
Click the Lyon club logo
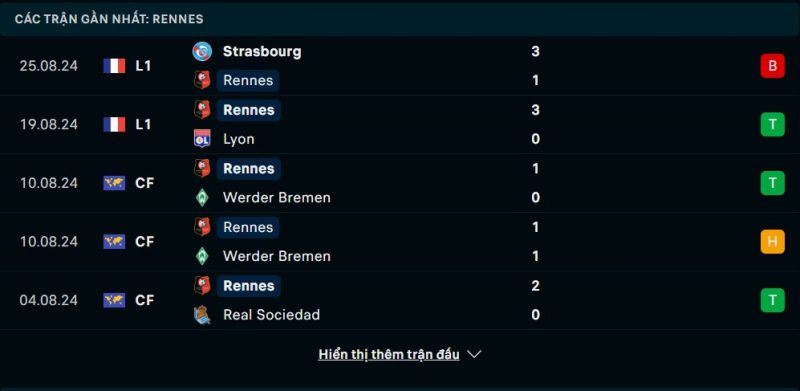(202, 139)
